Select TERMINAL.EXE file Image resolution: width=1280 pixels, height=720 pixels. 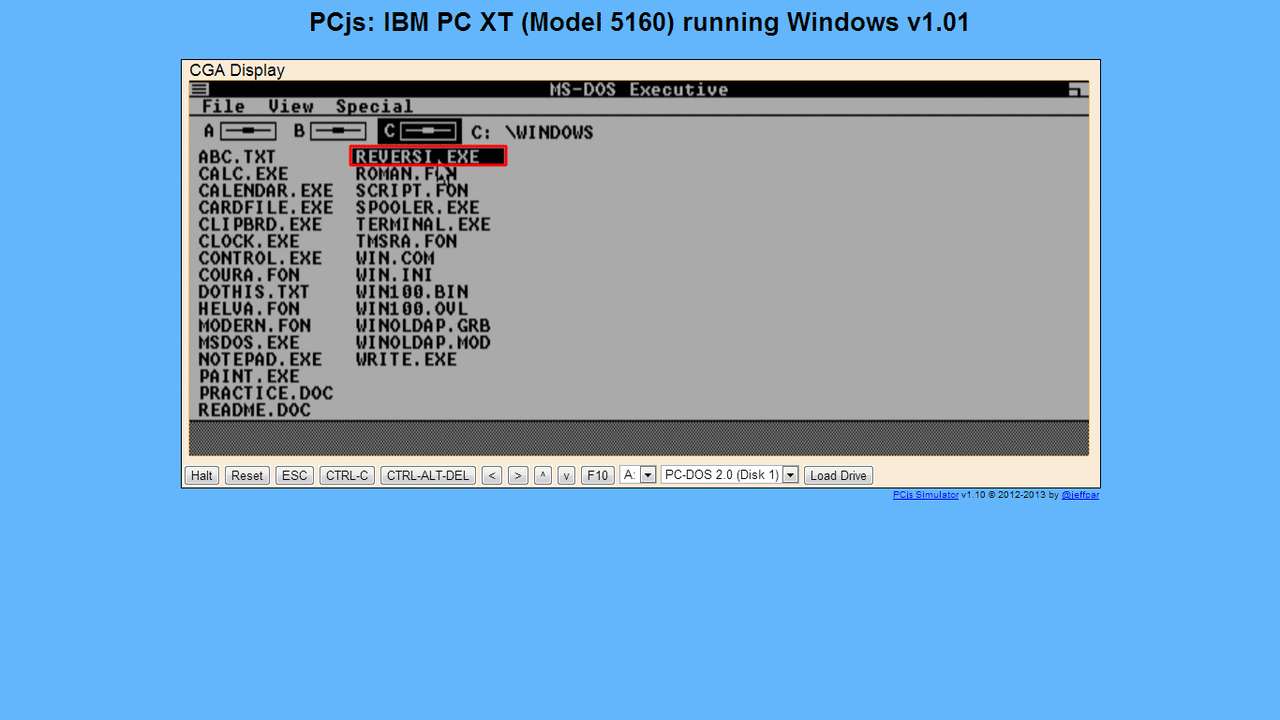point(423,225)
